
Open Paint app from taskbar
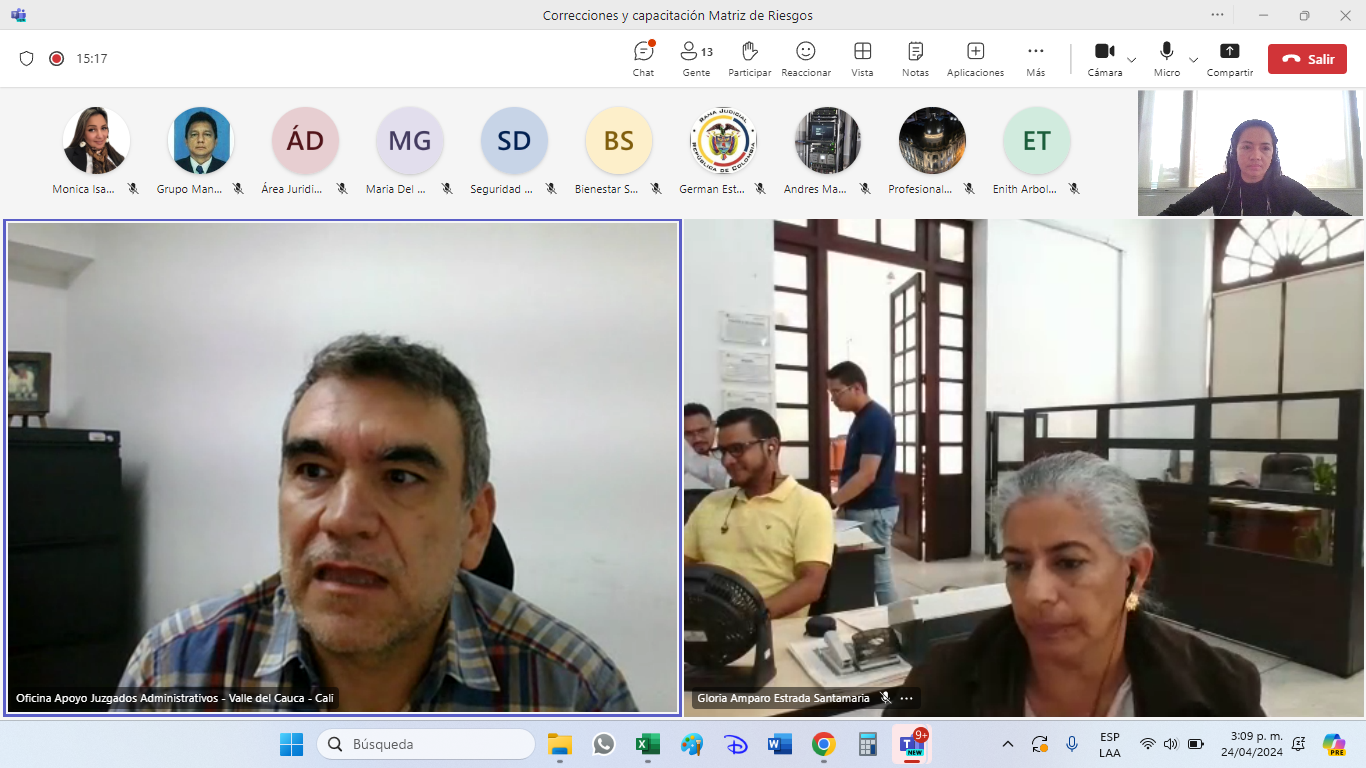coord(691,744)
